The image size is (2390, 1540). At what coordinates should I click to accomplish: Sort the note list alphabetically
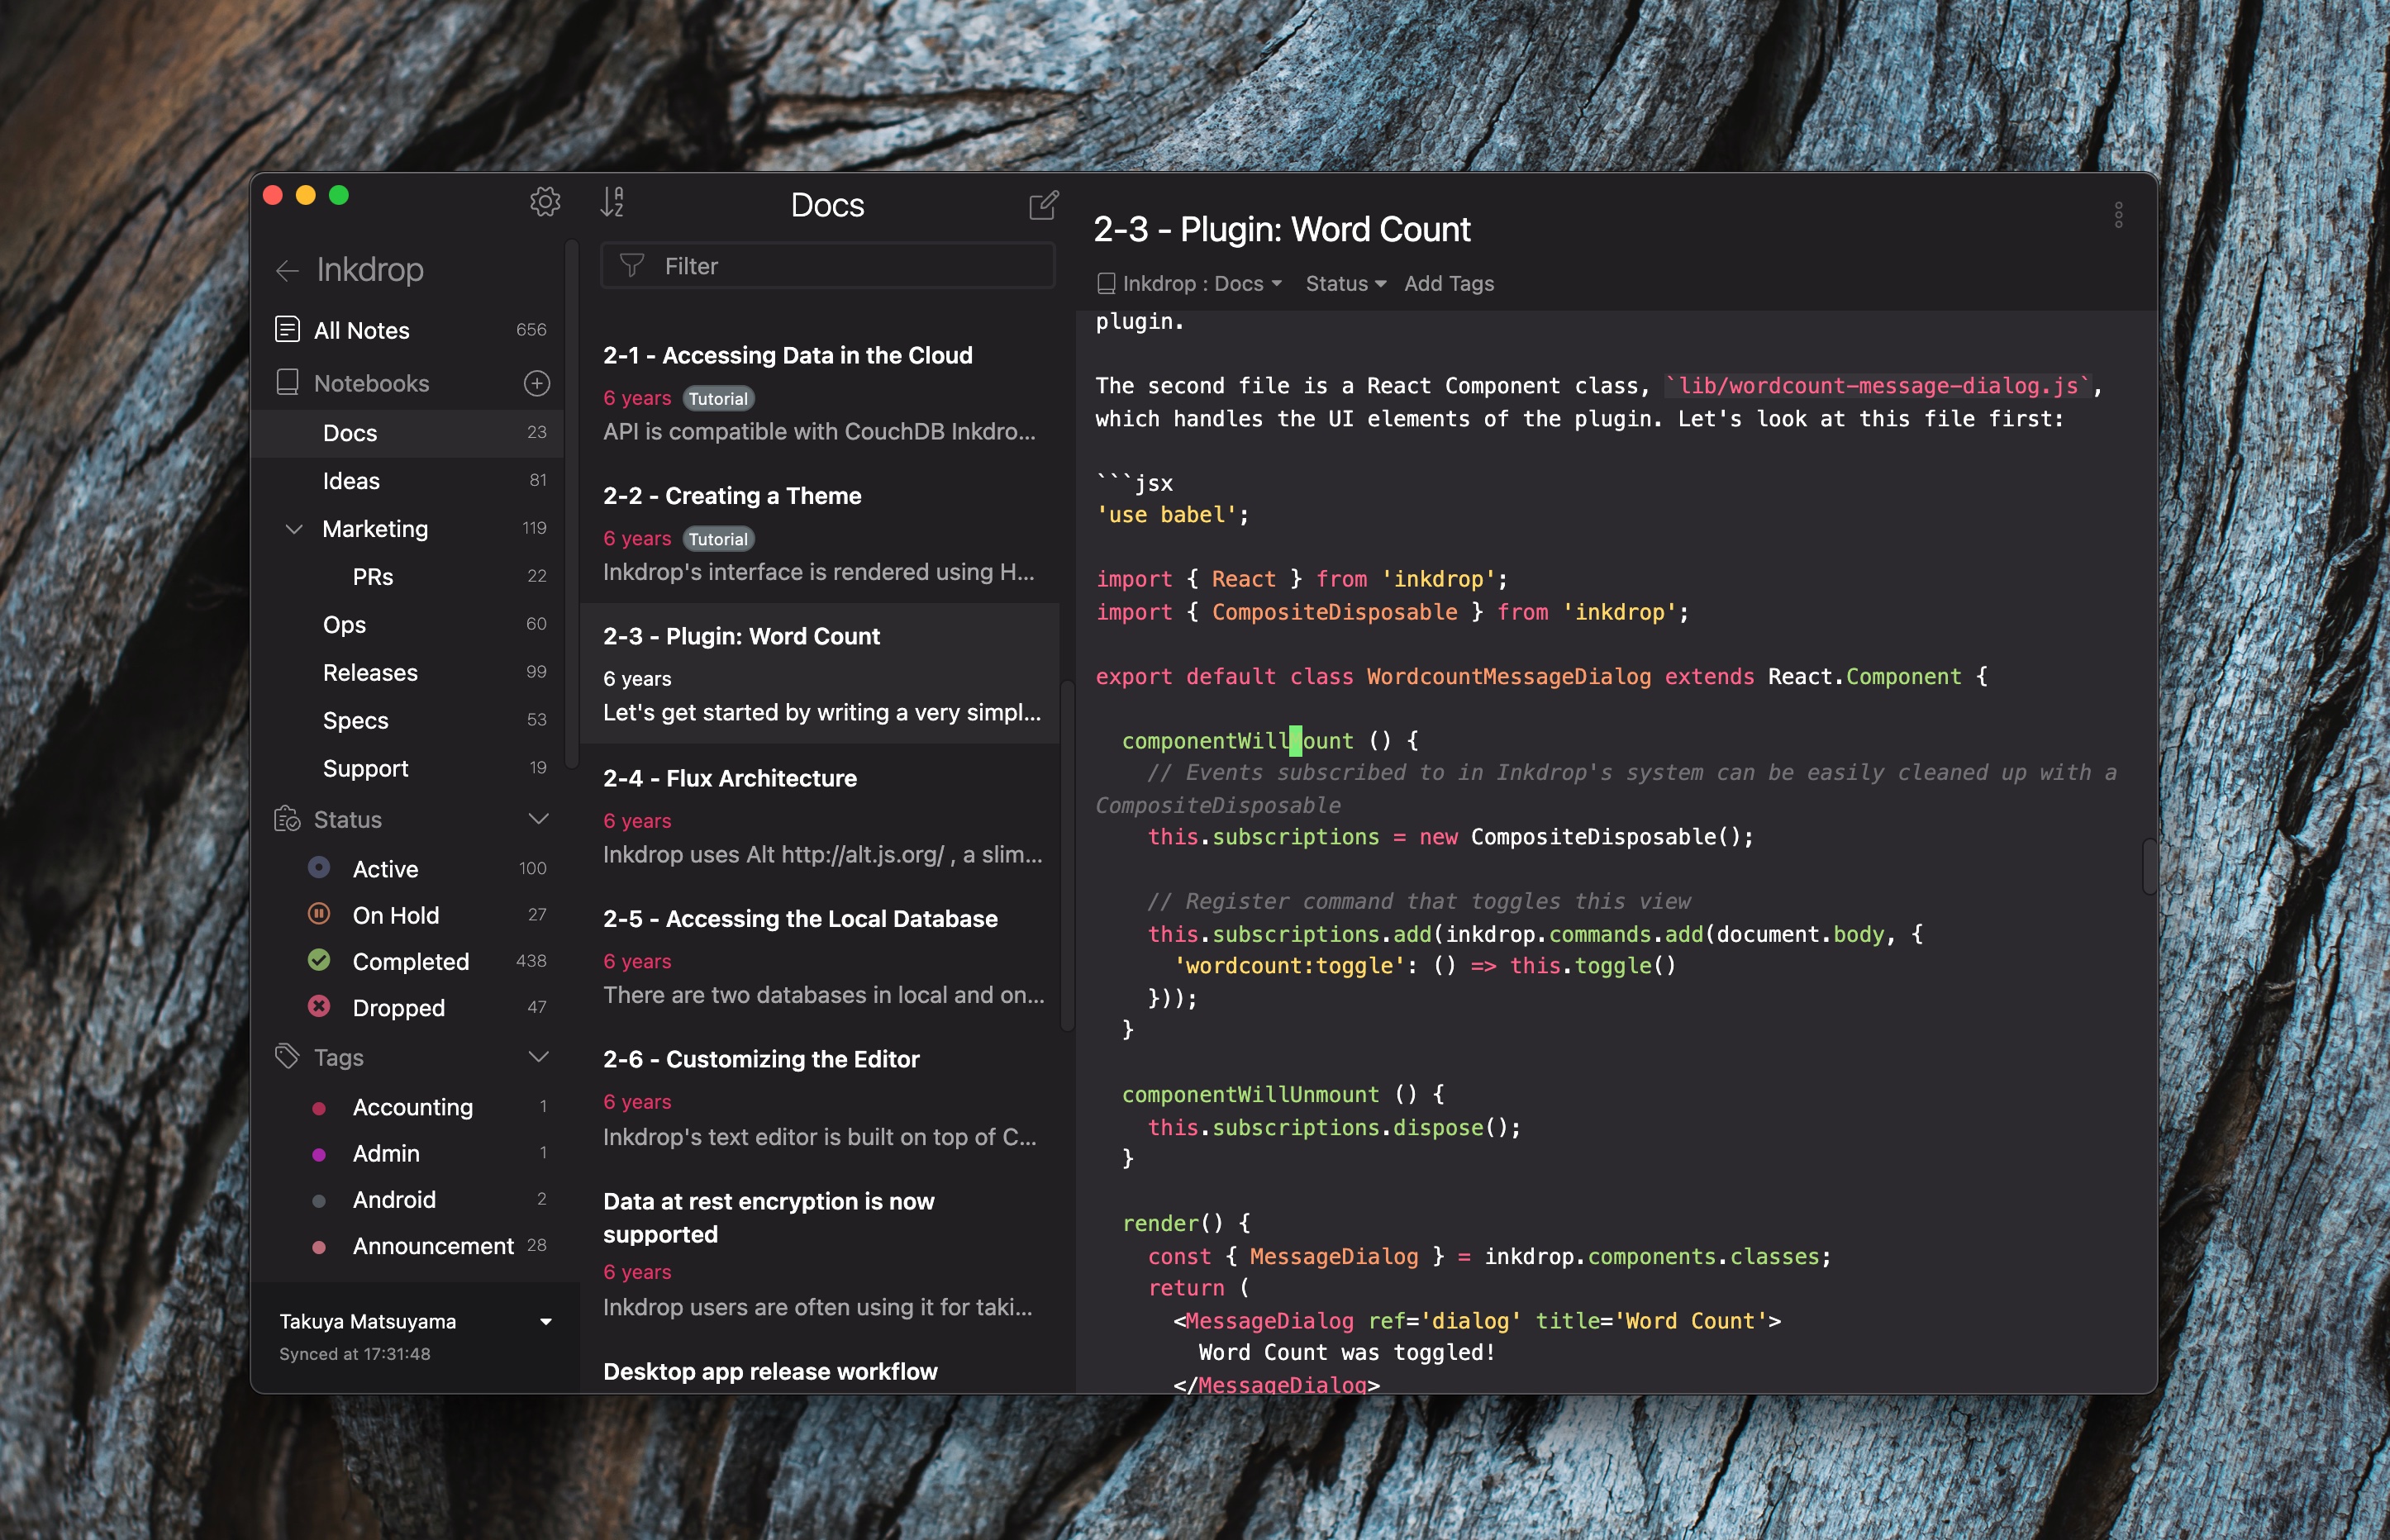[x=614, y=203]
